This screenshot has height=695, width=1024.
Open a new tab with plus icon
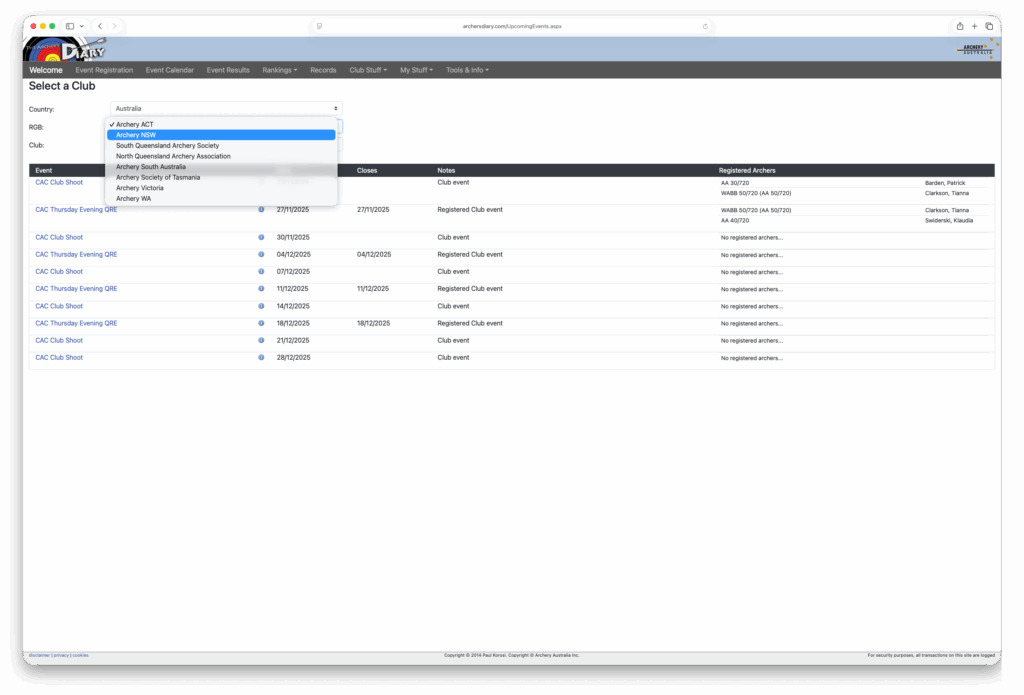coord(975,26)
